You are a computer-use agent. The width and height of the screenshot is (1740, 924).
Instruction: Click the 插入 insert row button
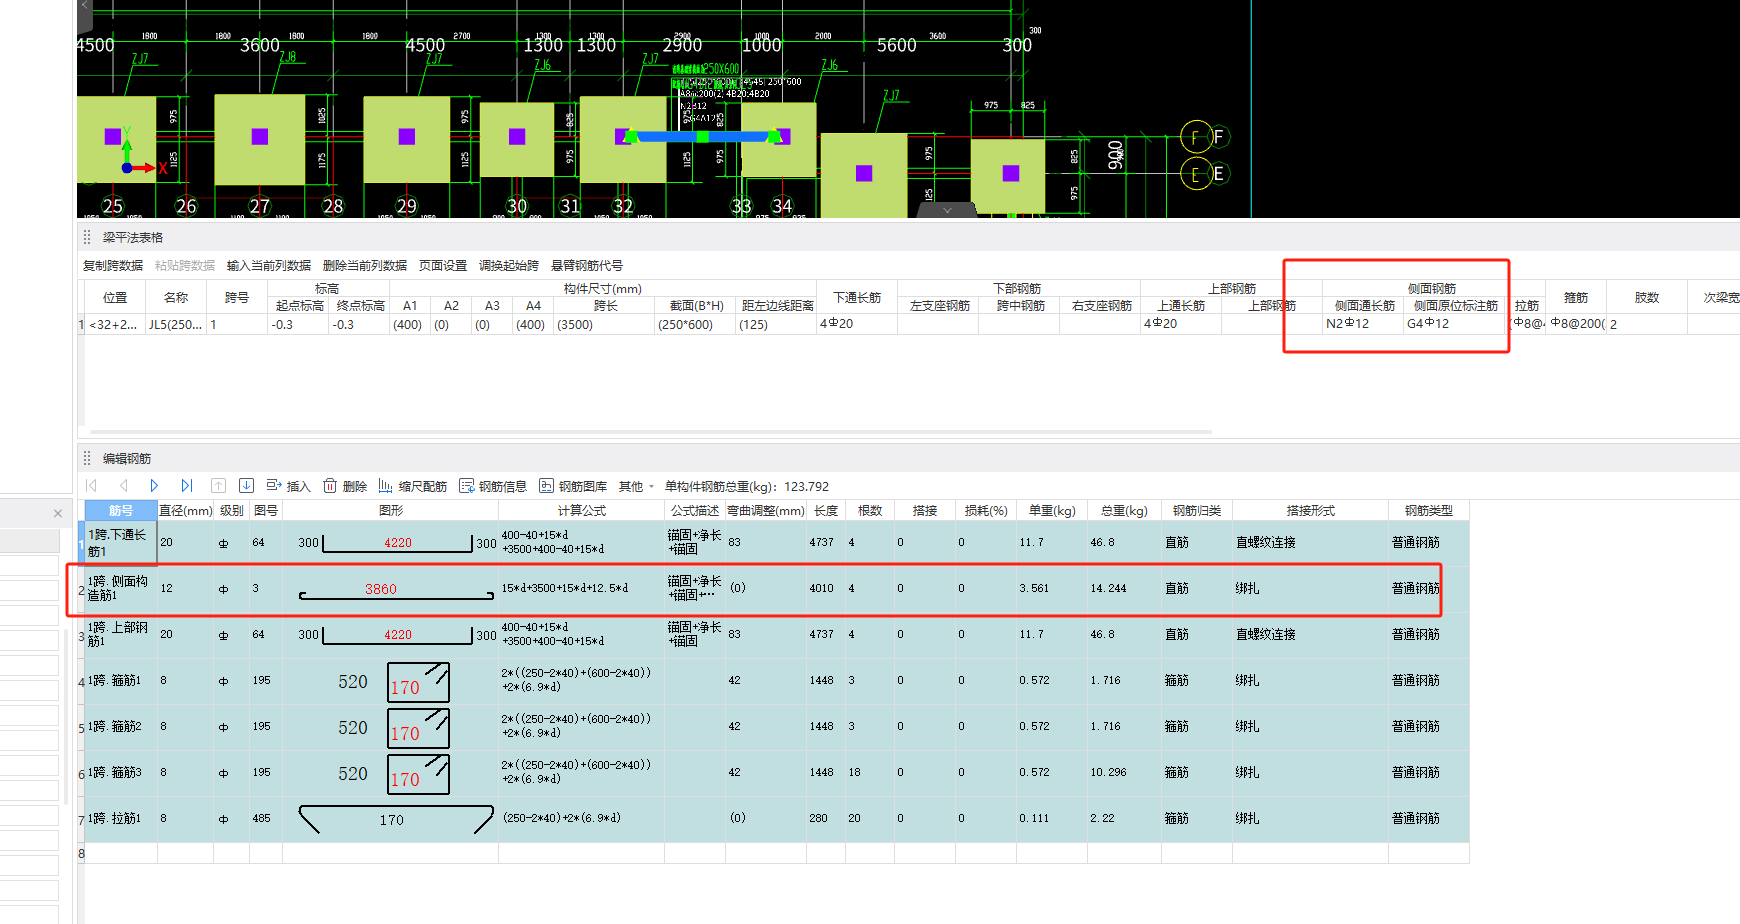coord(288,486)
